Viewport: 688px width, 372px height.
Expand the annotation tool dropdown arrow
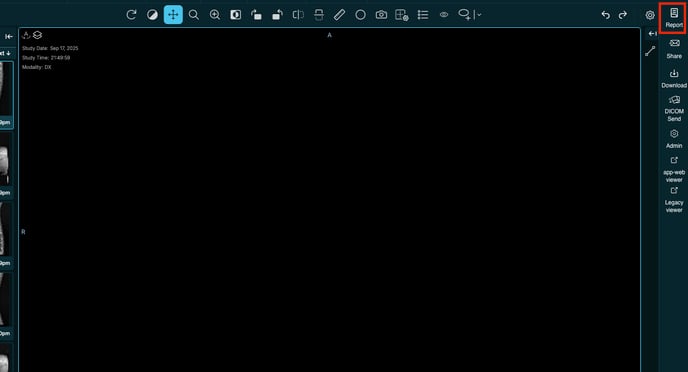[x=479, y=15]
